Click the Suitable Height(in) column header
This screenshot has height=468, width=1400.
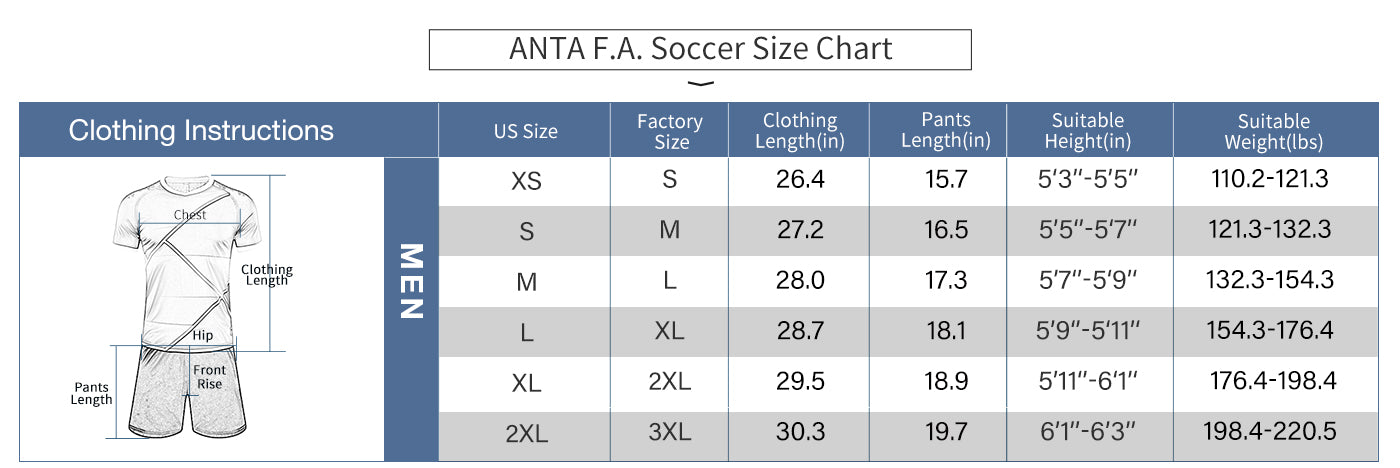click(x=1087, y=131)
